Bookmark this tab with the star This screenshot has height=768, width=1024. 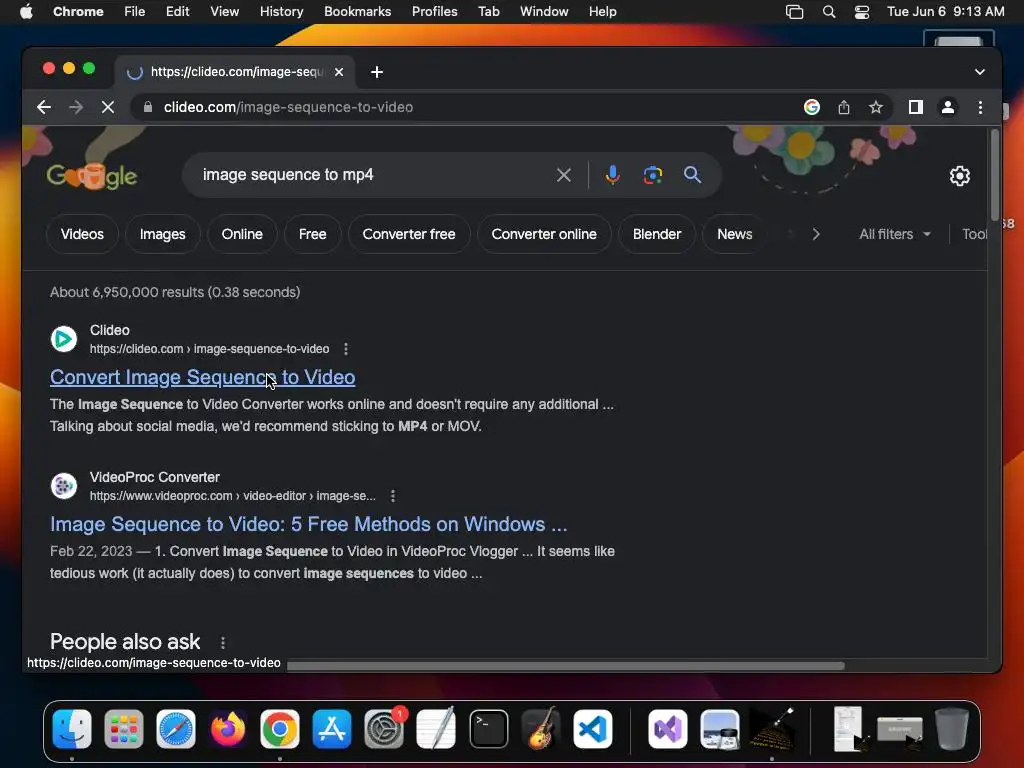[876, 107]
